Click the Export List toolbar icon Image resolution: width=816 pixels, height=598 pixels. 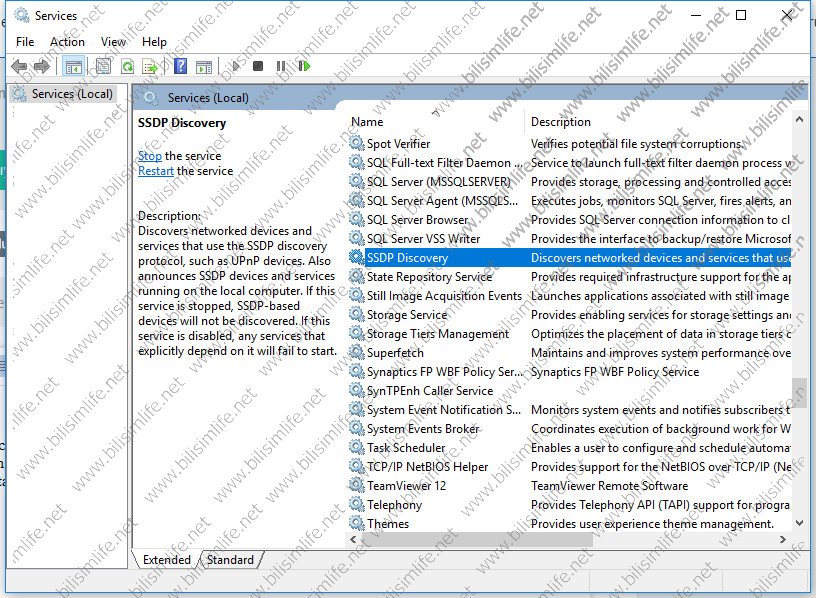click(150, 67)
